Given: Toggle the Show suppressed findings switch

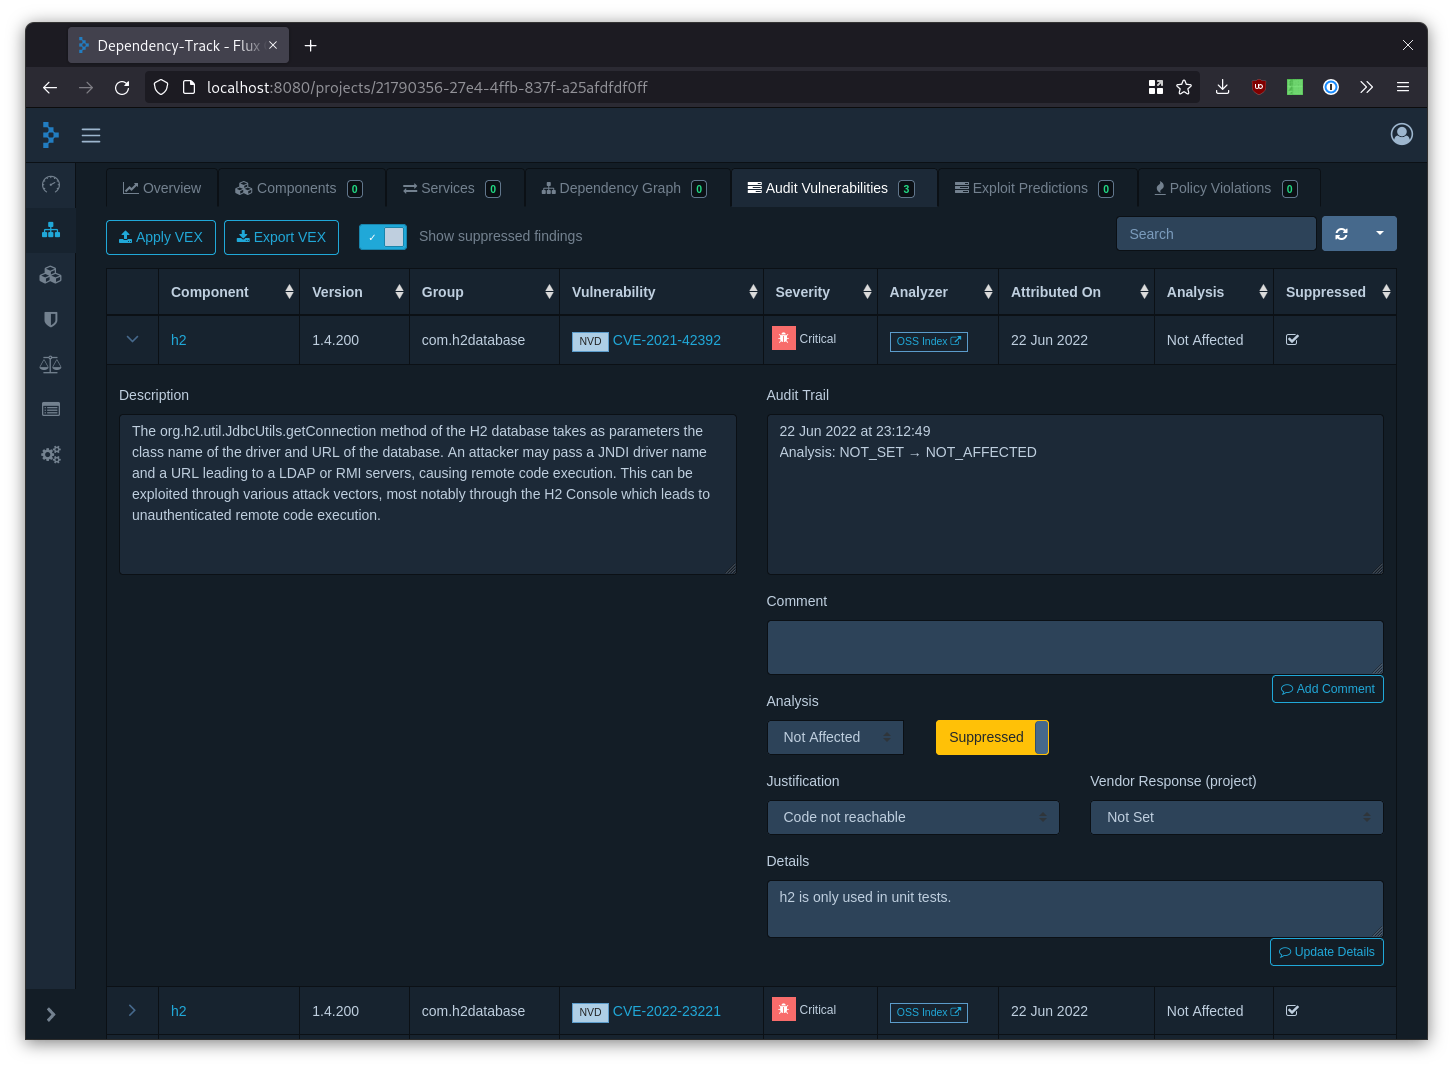Looking at the screenshot, I should coord(383,237).
